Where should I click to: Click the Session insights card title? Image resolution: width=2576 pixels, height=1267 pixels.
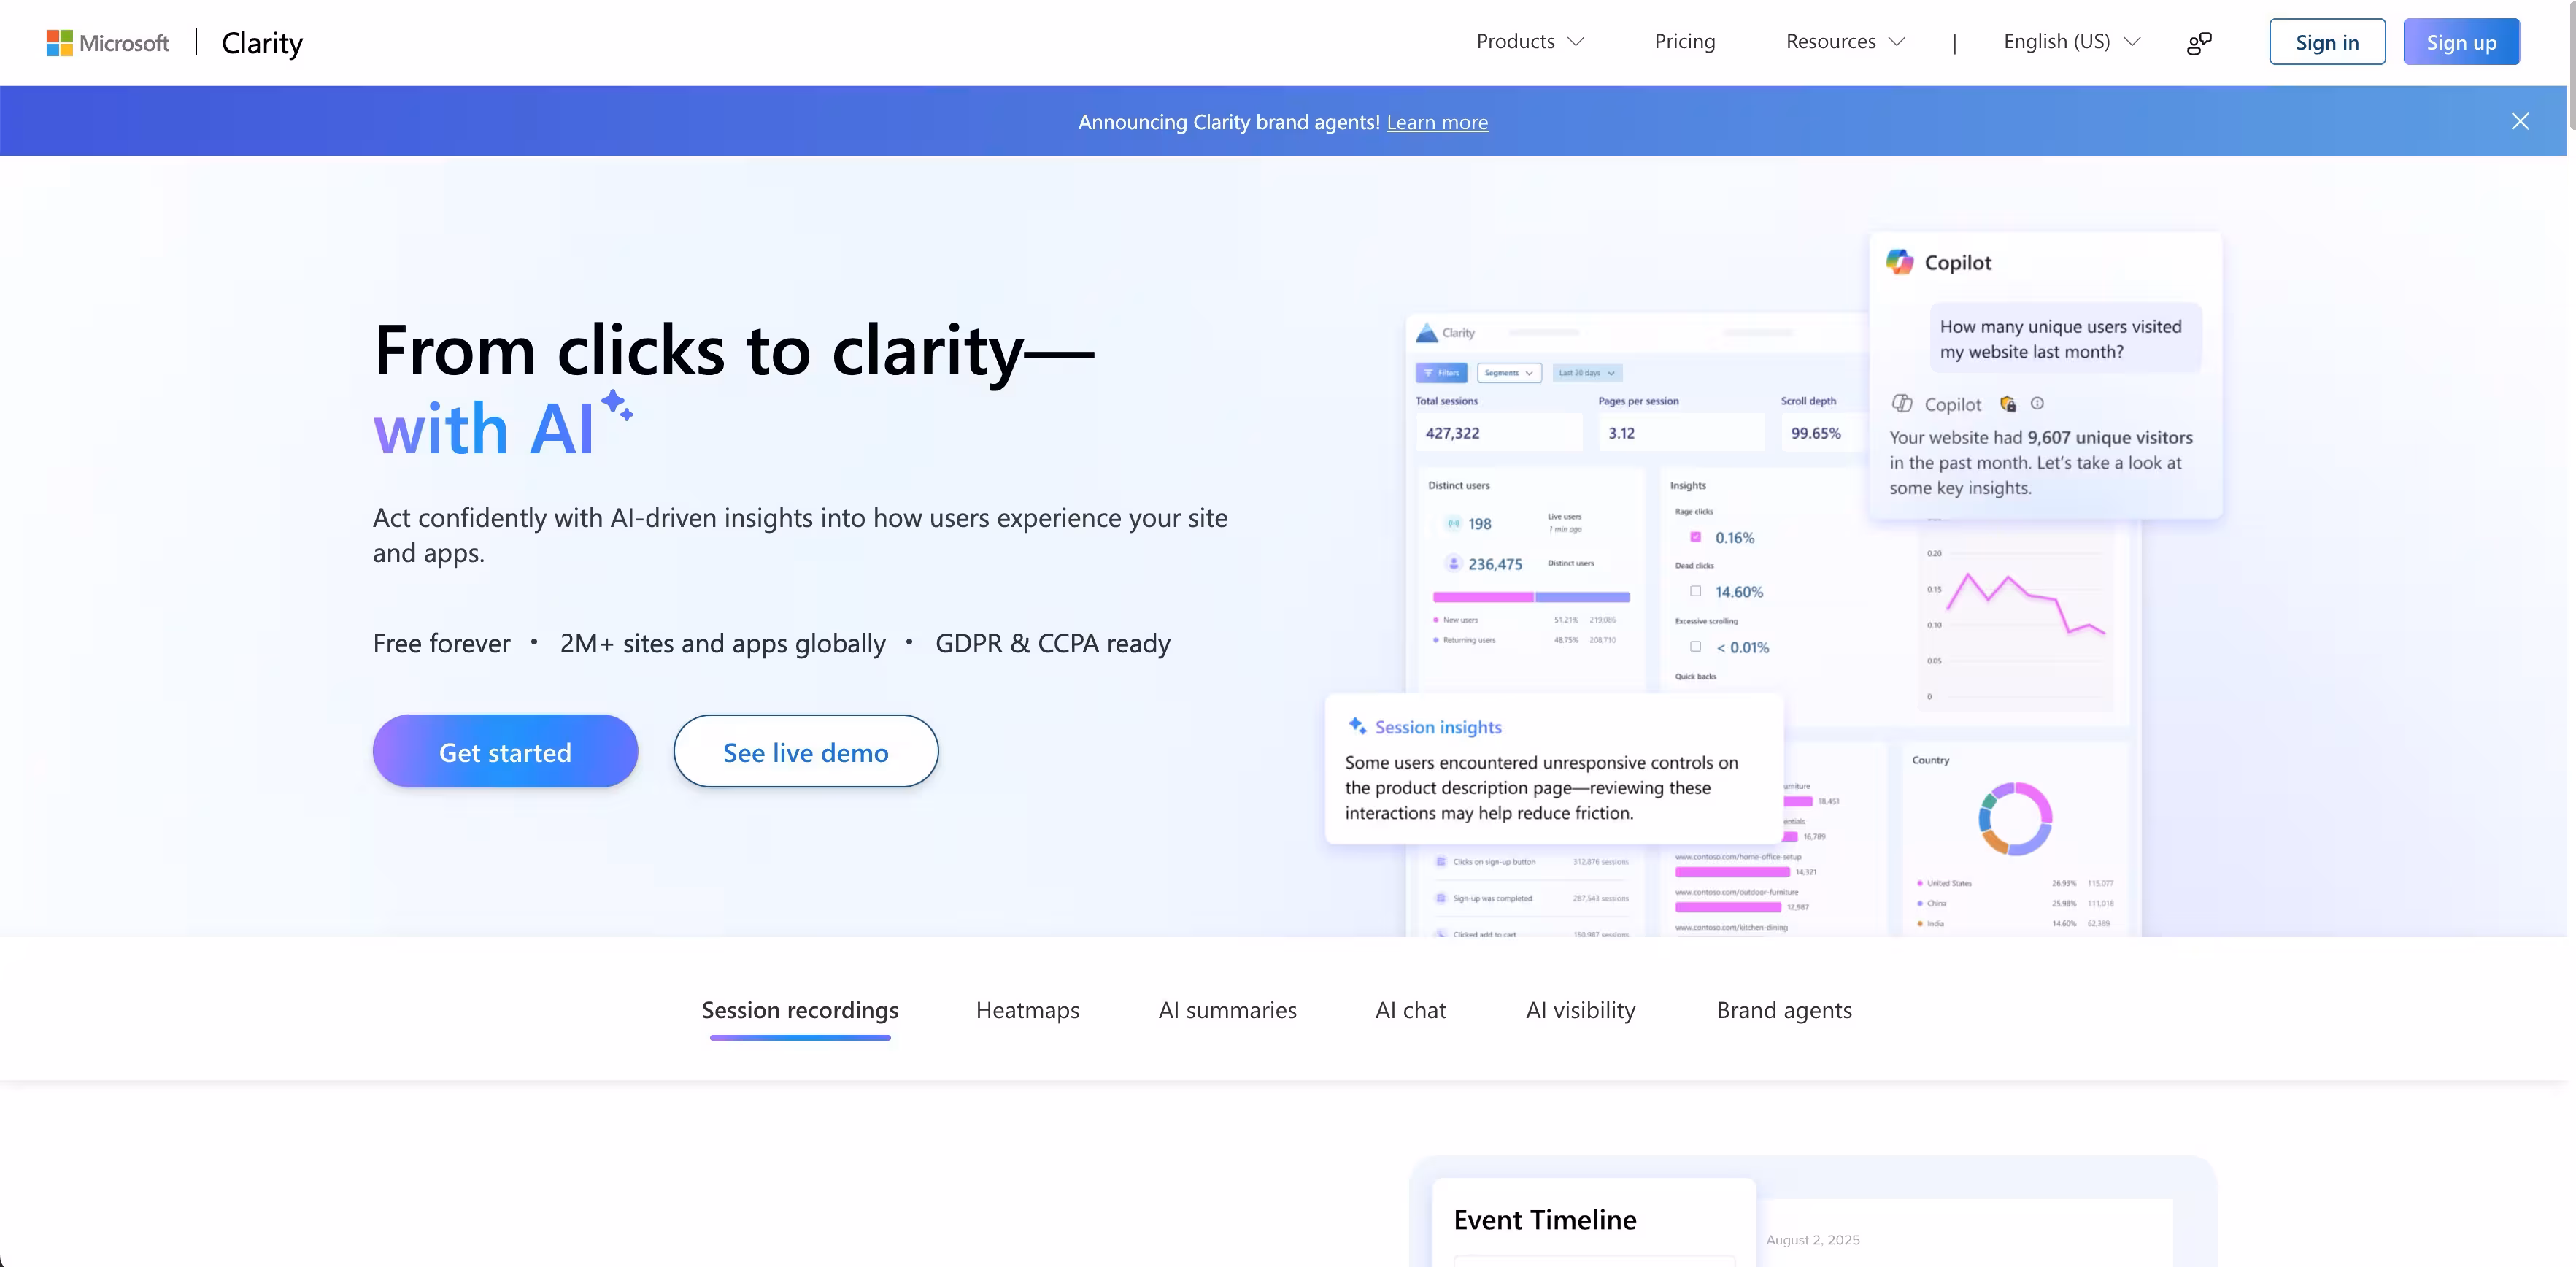tap(1438, 727)
